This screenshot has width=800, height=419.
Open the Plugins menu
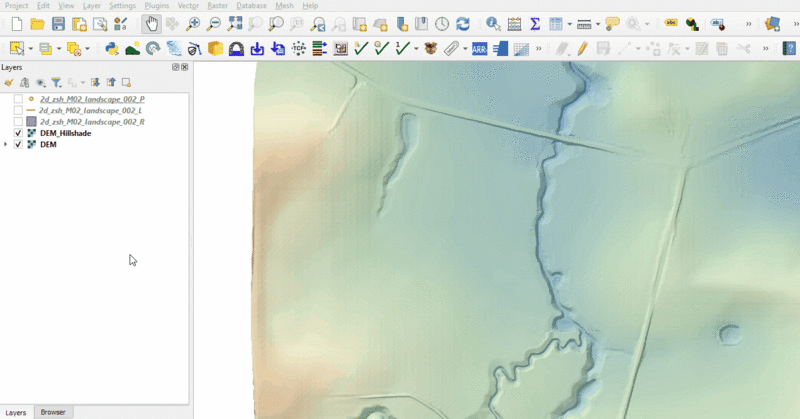coord(156,6)
